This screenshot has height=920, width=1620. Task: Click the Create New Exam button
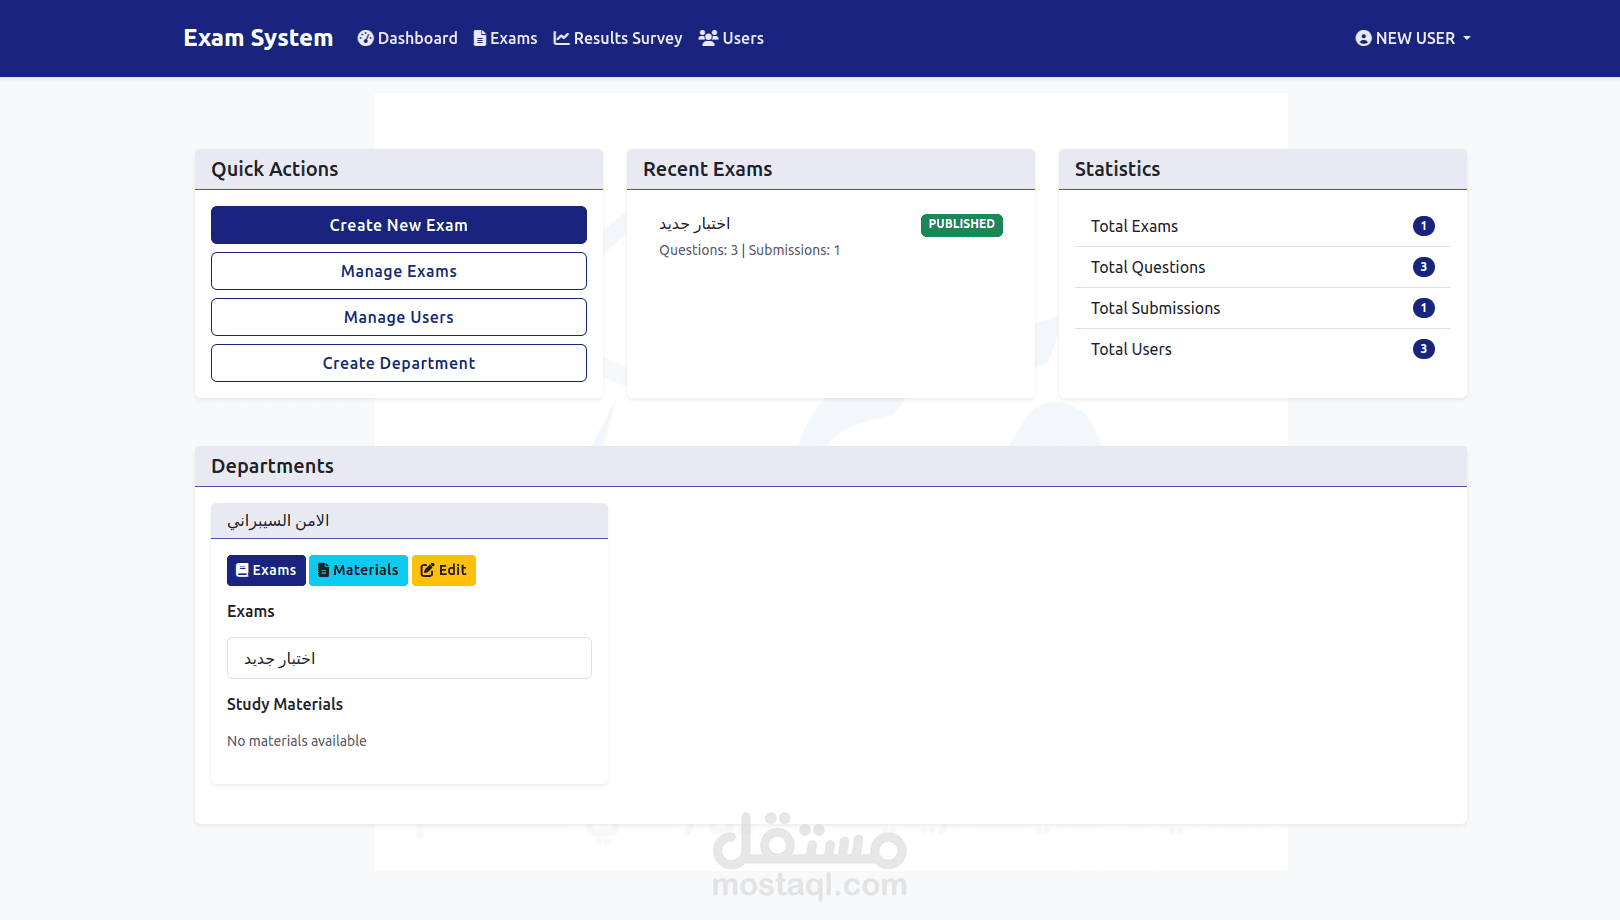399,225
